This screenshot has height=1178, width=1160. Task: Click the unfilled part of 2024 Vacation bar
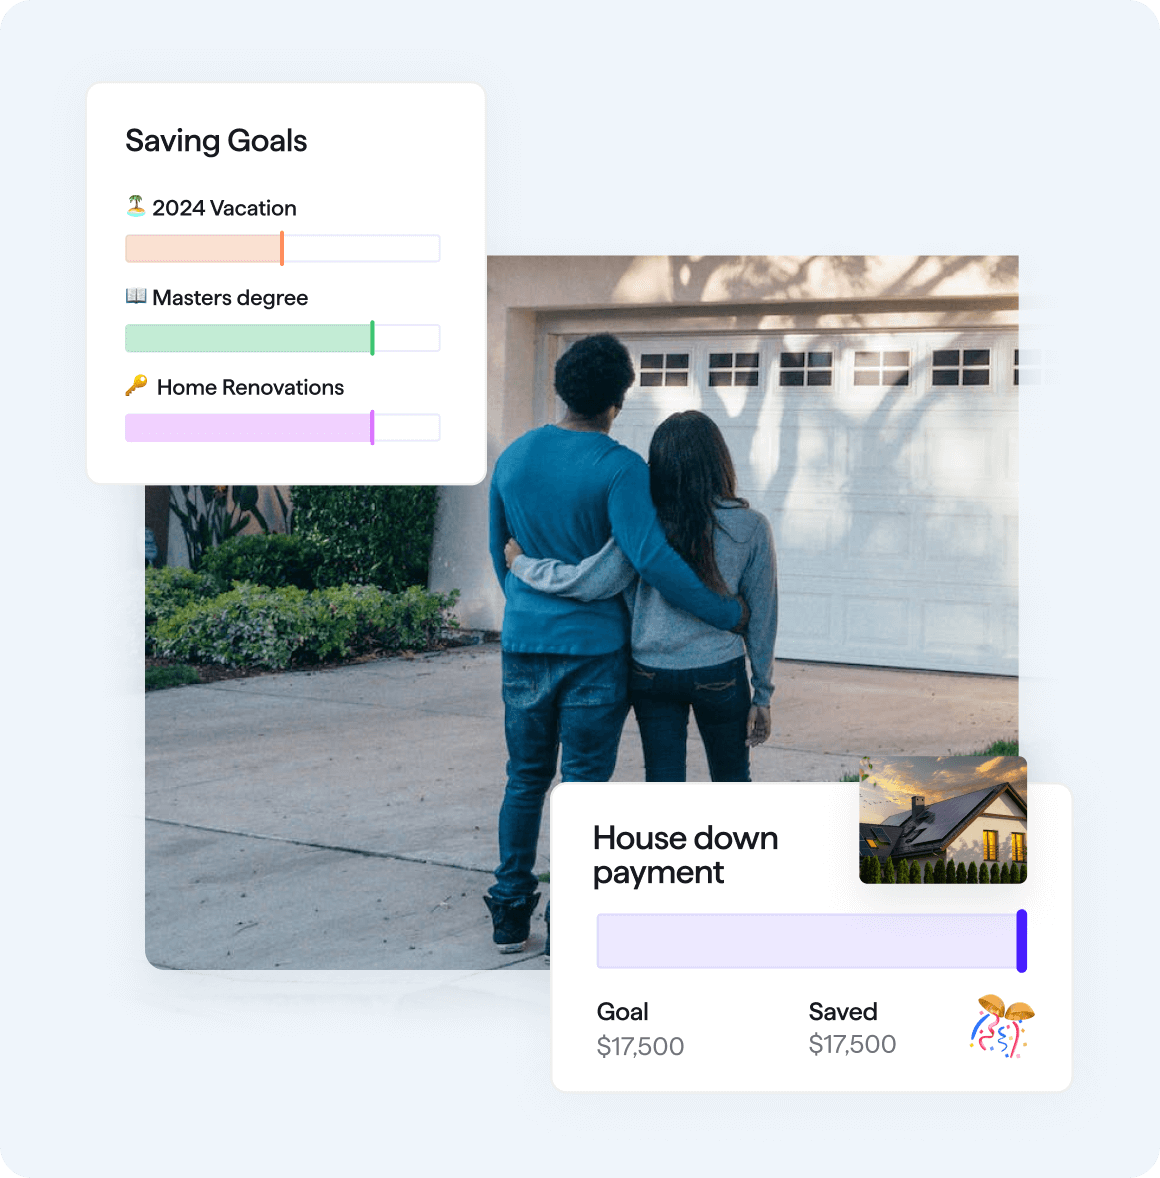[362, 248]
